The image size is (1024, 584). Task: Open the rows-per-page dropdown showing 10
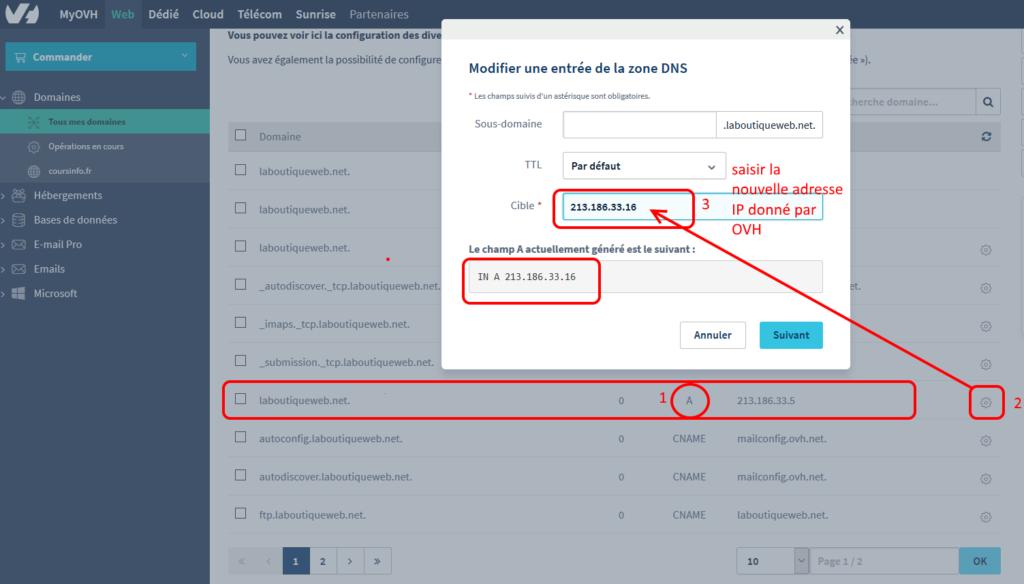773,561
